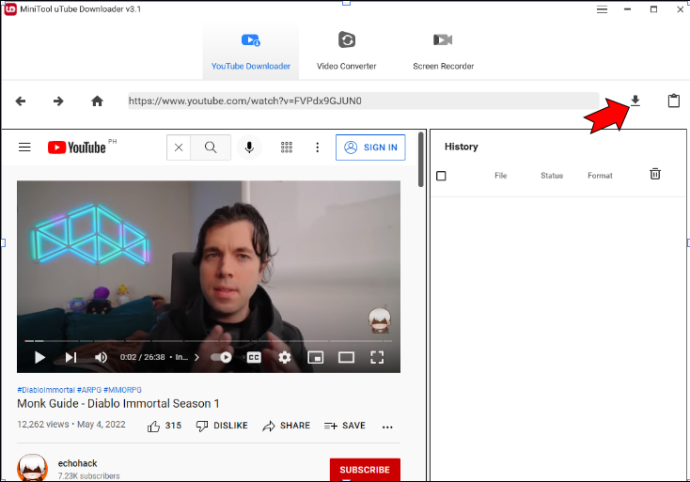The width and height of the screenshot is (690, 482).
Task: Click the clipboard paste icon
Action: click(673, 101)
